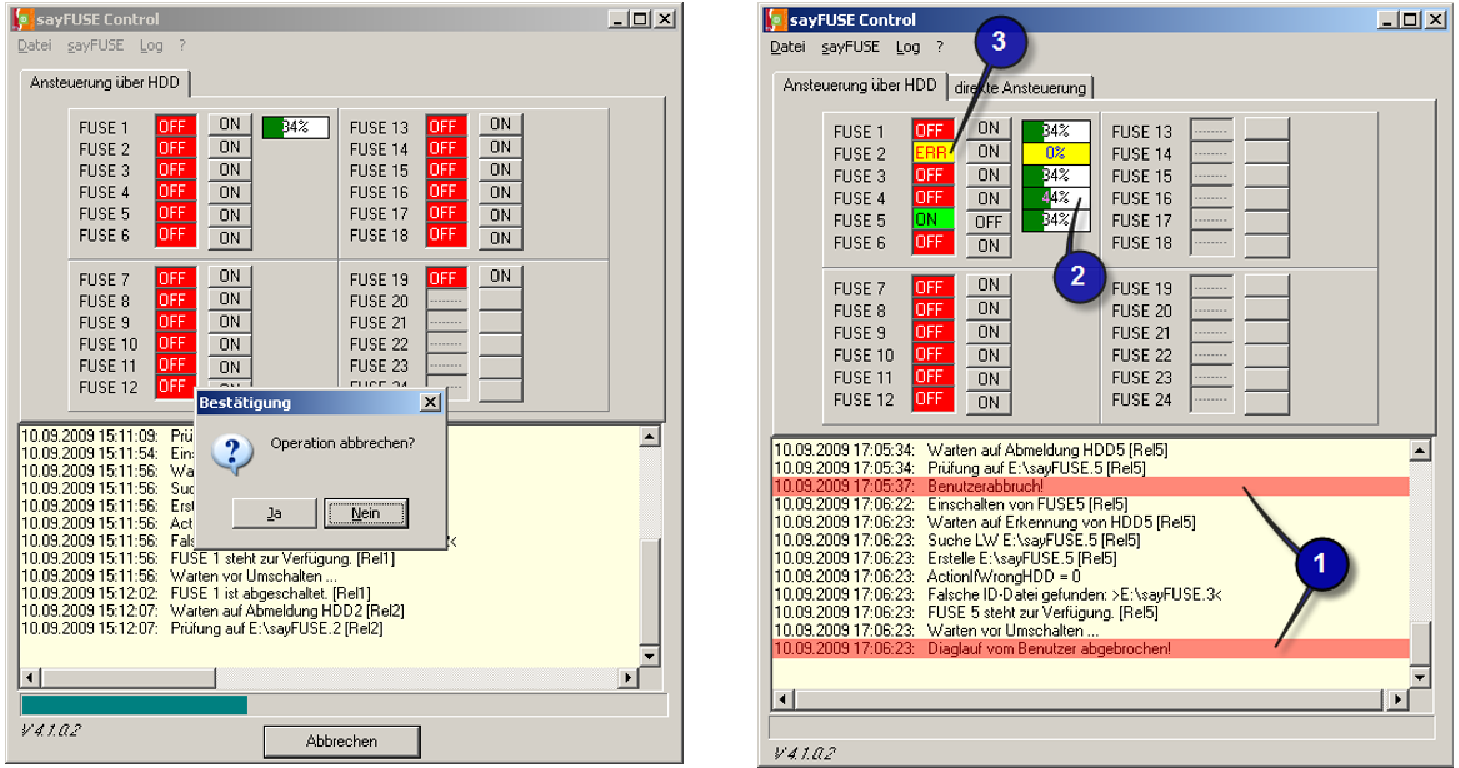
Task: Click the sayFUSE icon in left window title bar
Action: click(x=28, y=19)
